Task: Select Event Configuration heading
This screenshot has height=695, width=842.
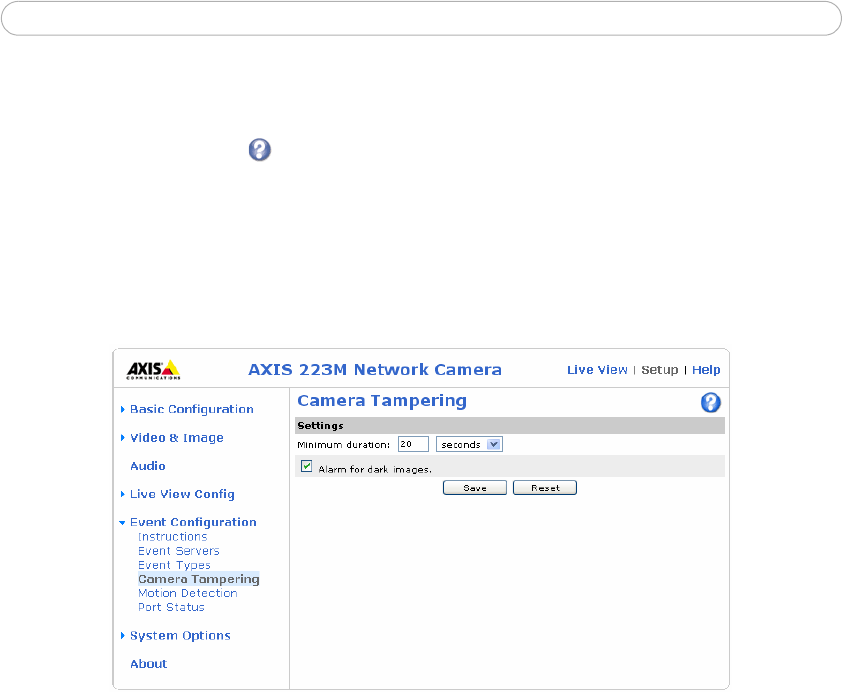Action: (193, 523)
